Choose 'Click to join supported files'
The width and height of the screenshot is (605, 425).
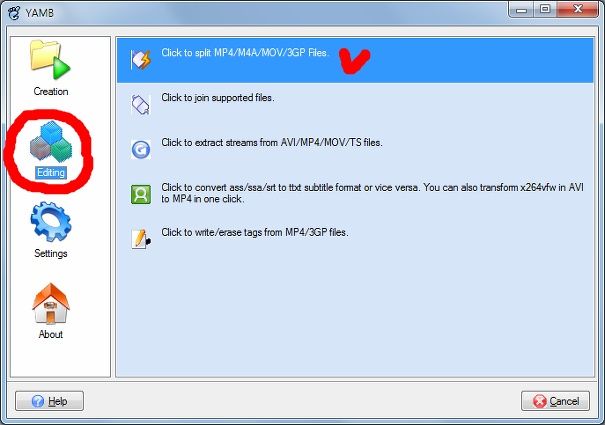(218, 98)
